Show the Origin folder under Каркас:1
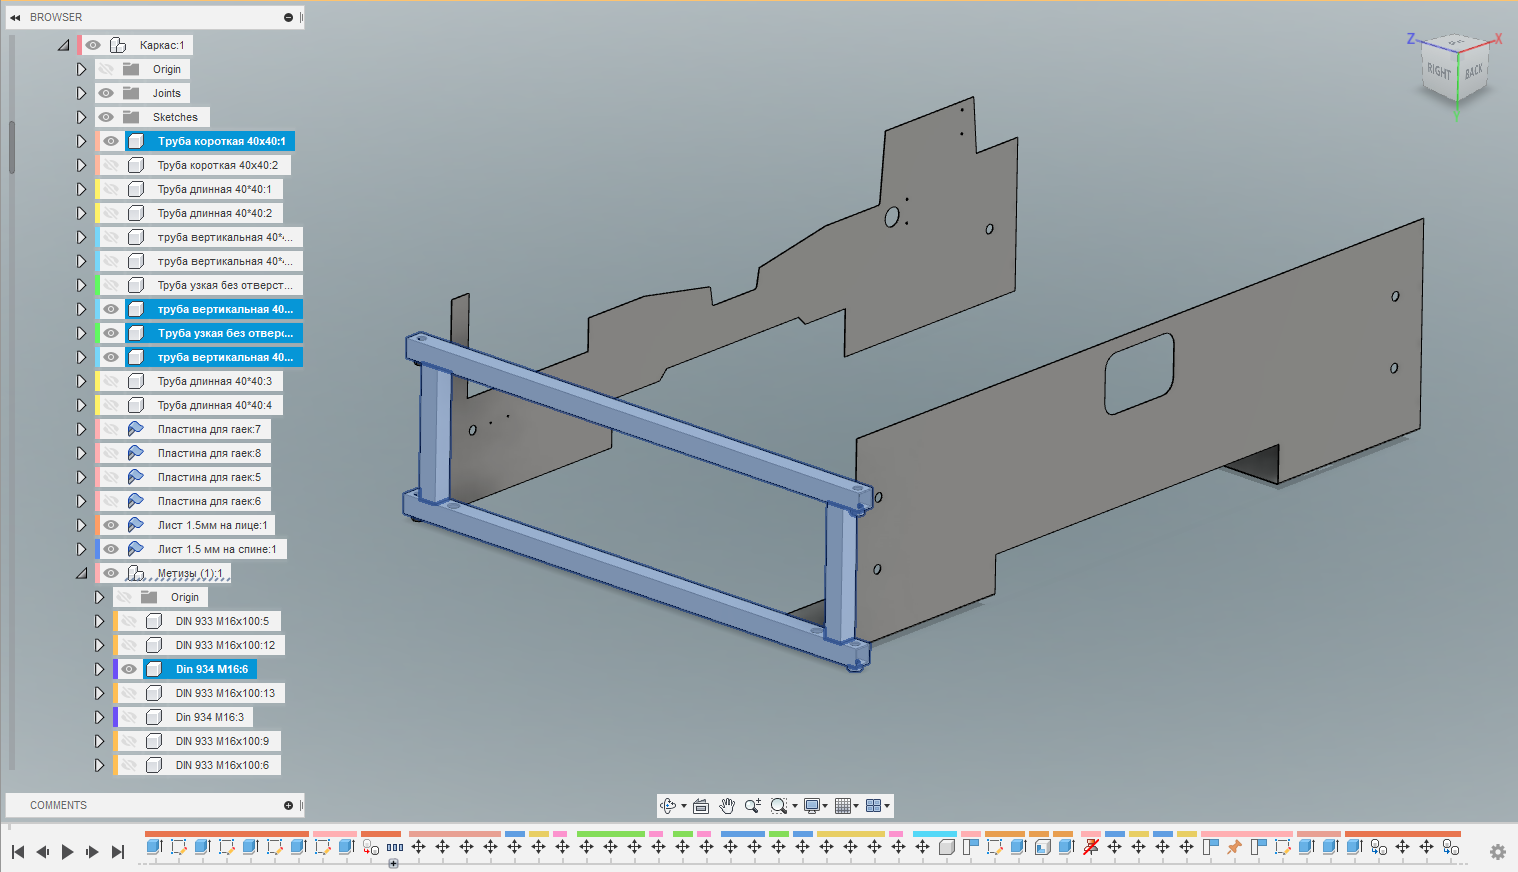 pyautogui.click(x=106, y=69)
